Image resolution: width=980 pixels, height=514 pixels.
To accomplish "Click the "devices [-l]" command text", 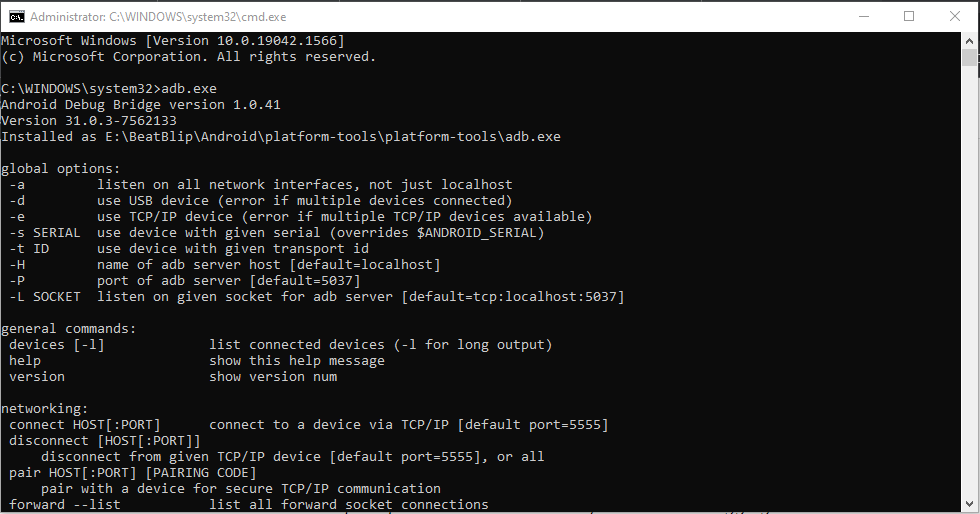I will point(56,345).
